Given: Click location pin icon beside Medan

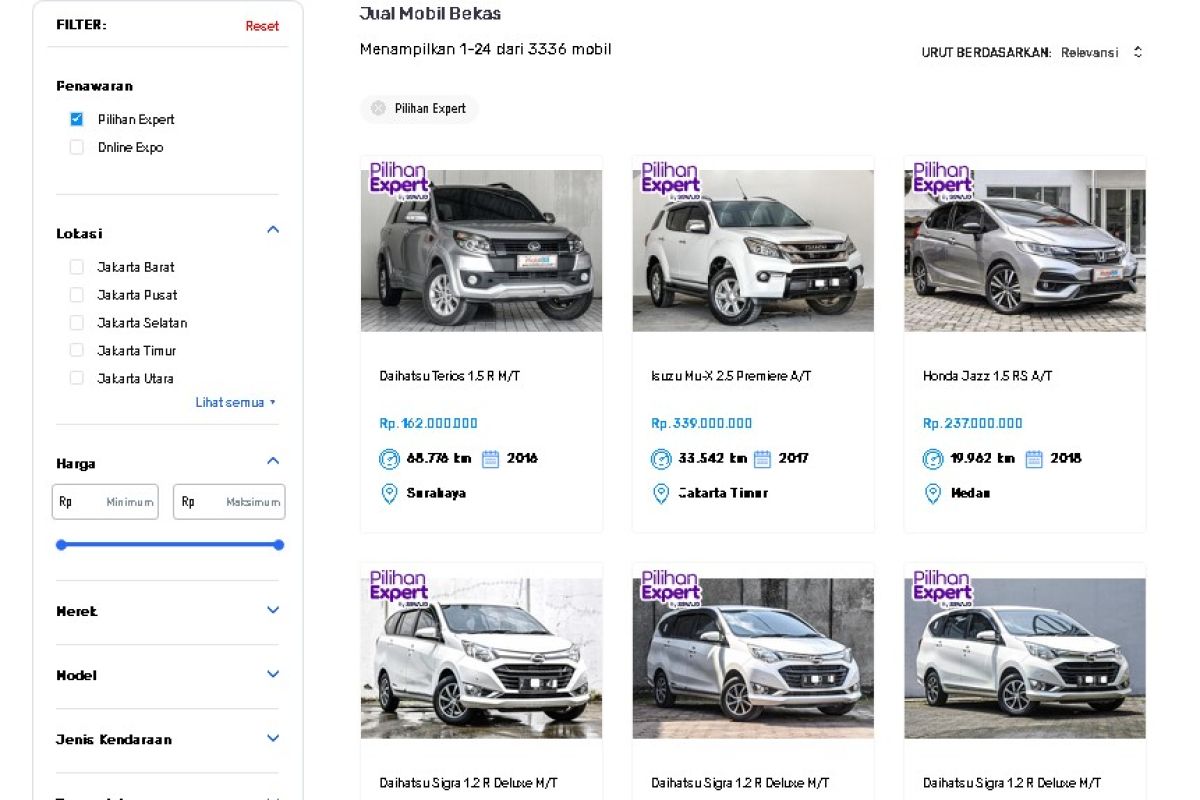Looking at the screenshot, I should click(x=933, y=494).
